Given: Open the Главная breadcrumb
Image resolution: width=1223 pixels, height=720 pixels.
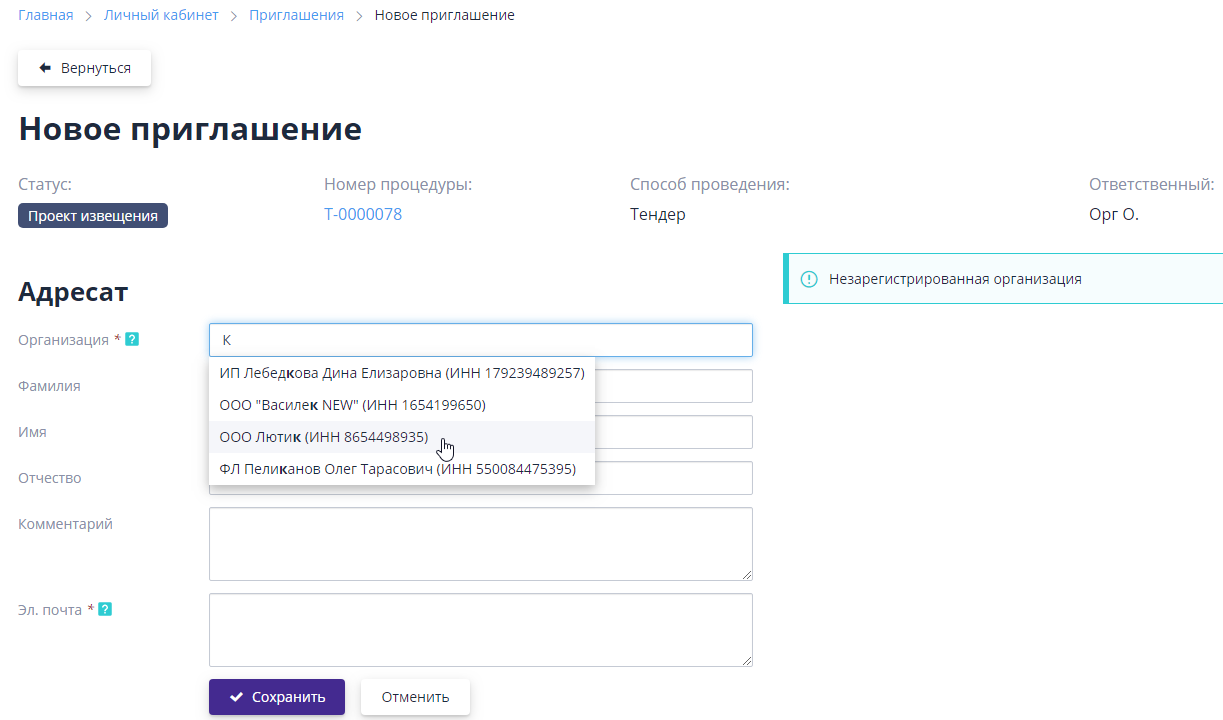Looking at the screenshot, I should (45, 14).
